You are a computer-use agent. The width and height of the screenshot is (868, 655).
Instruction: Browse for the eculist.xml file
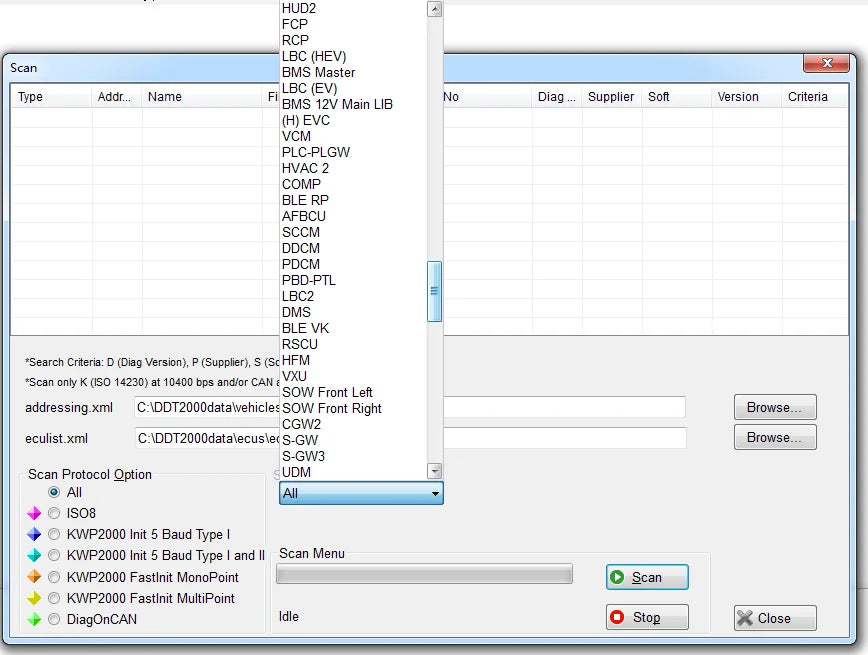pos(775,437)
